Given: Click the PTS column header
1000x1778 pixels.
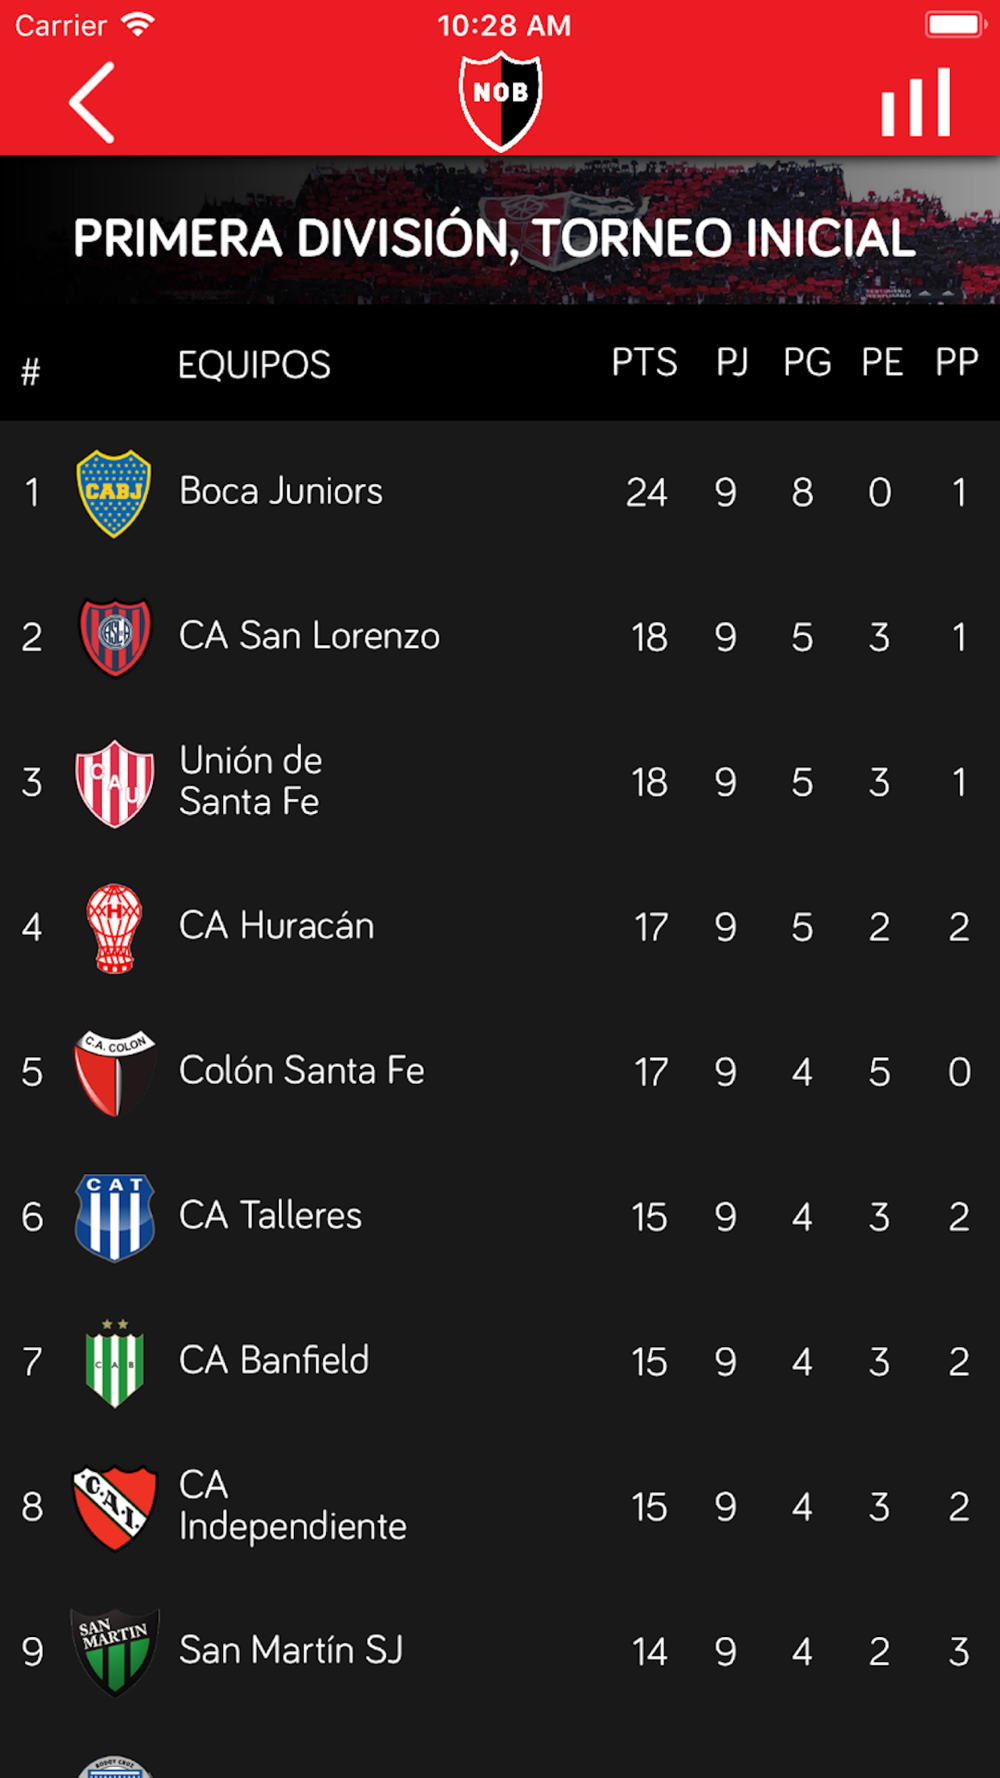Looking at the screenshot, I should 644,362.
